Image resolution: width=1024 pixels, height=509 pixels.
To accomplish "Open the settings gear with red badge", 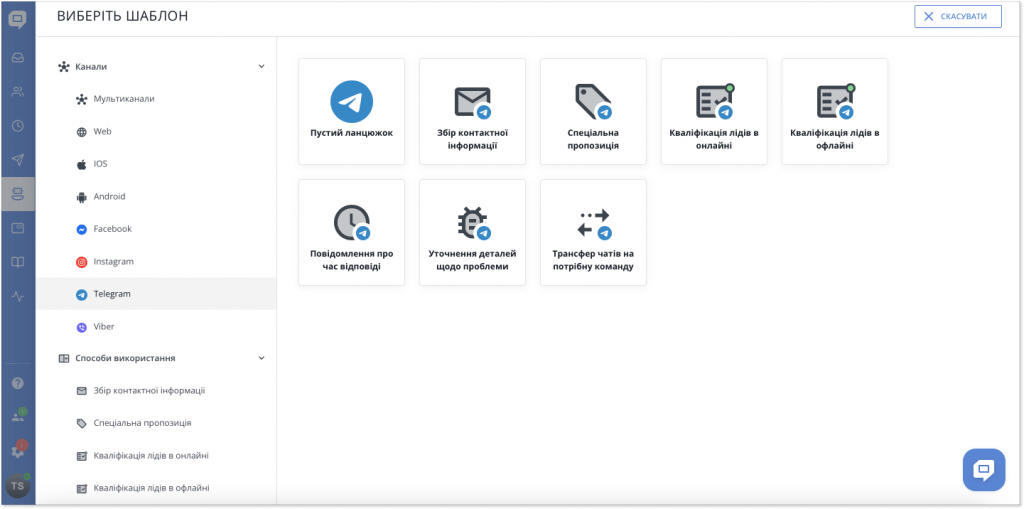I will [18, 451].
